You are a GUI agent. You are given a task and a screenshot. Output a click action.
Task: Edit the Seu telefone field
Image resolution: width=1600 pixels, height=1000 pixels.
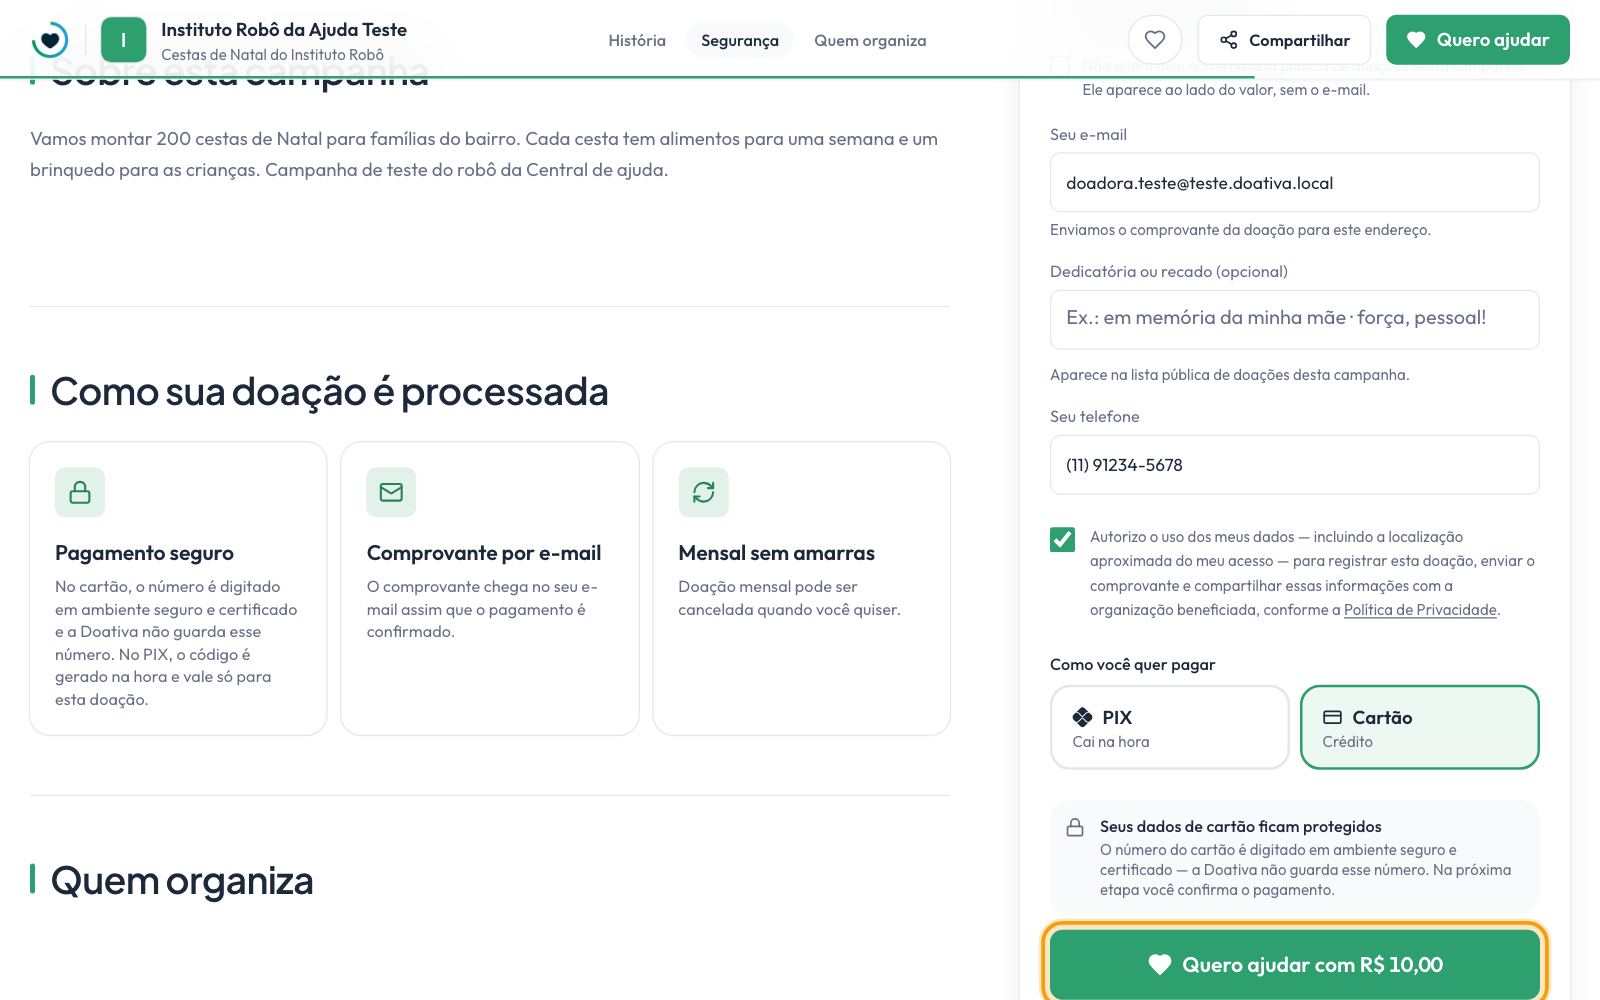1295,464
